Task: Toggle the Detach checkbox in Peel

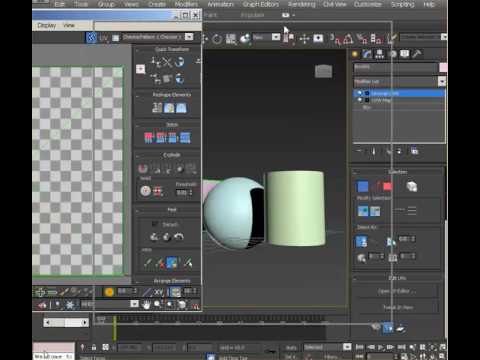Action: coord(155,224)
